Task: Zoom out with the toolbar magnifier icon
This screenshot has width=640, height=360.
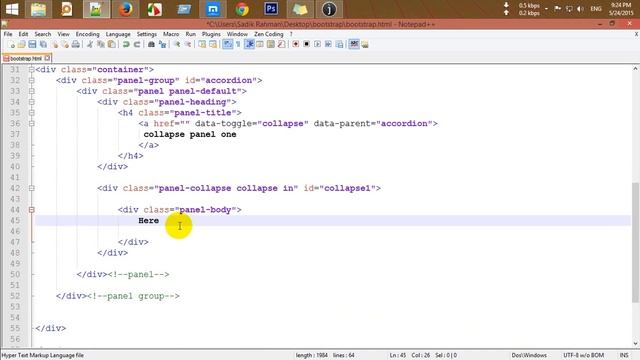Action: tap(188, 44)
